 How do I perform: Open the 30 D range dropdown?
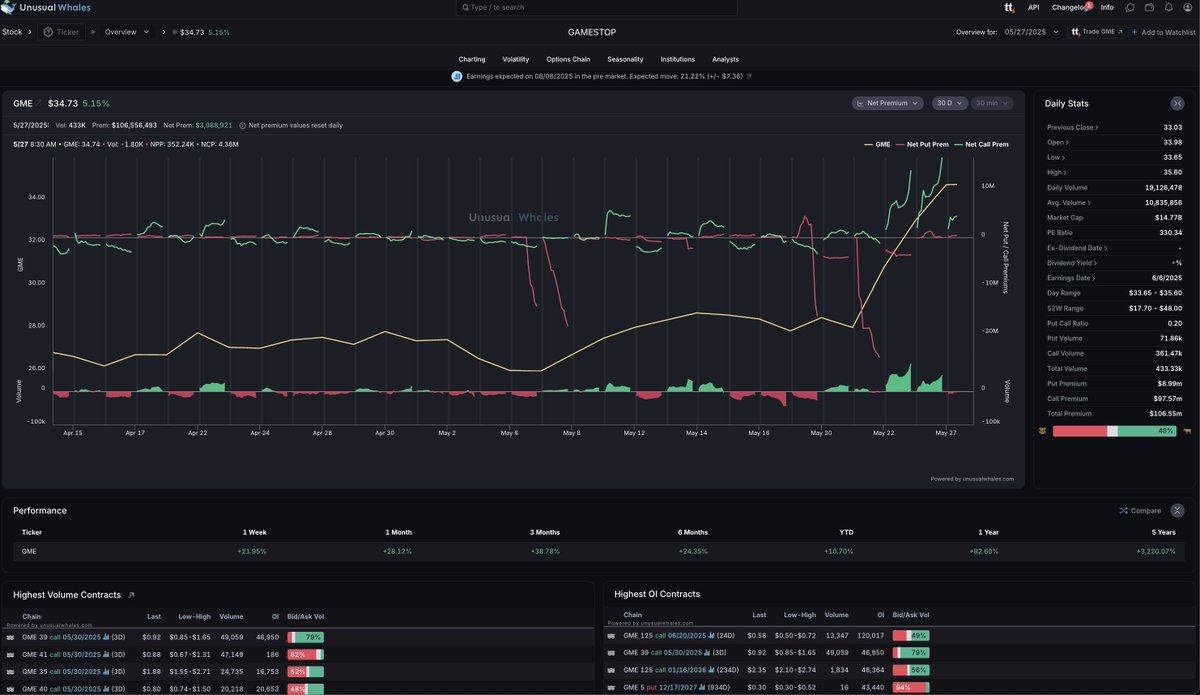[x=948, y=103]
